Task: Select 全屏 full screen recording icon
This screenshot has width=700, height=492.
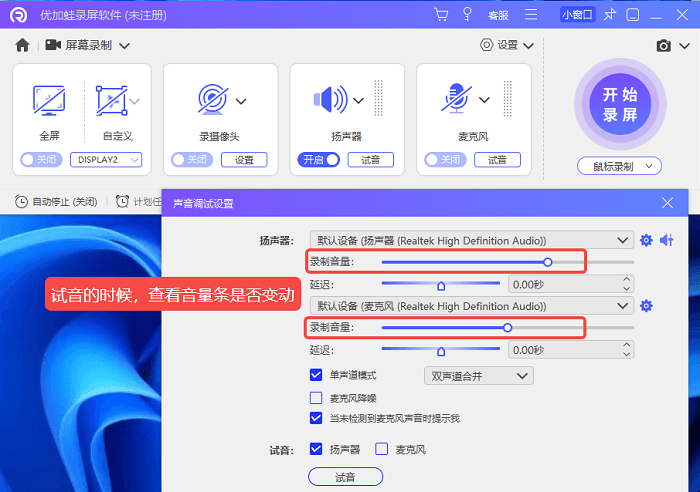Action: click(x=49, y=100)
